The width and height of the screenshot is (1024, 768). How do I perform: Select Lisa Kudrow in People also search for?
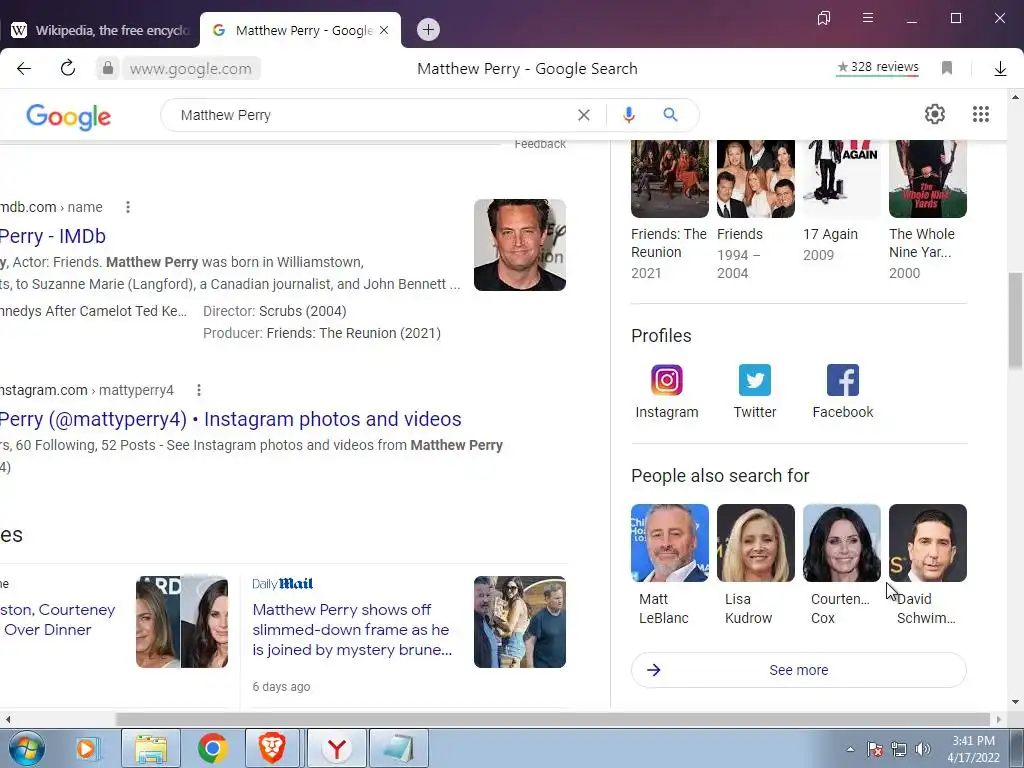pyautogui.click(x=756, y=565)
